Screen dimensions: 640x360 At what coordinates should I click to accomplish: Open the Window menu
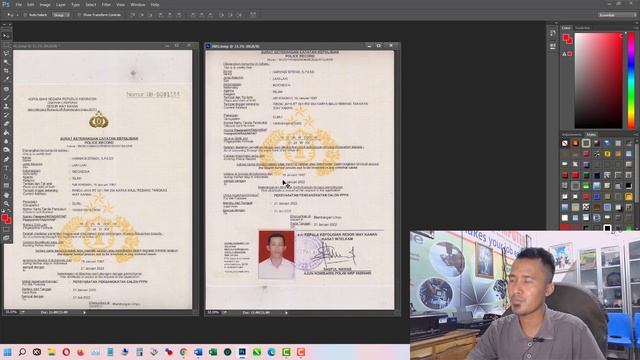click(138, 4)
